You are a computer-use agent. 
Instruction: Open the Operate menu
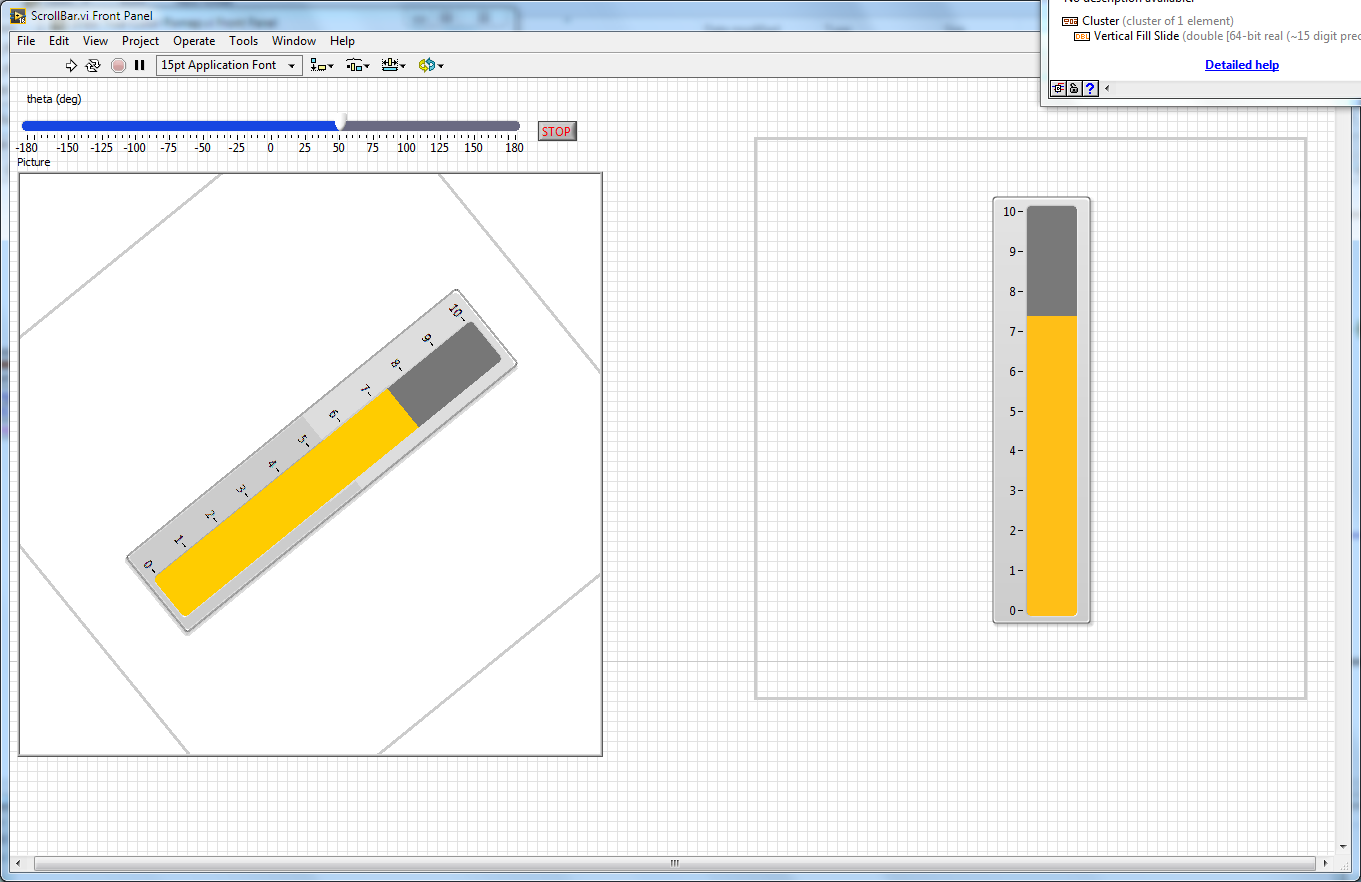coord(194,41)
